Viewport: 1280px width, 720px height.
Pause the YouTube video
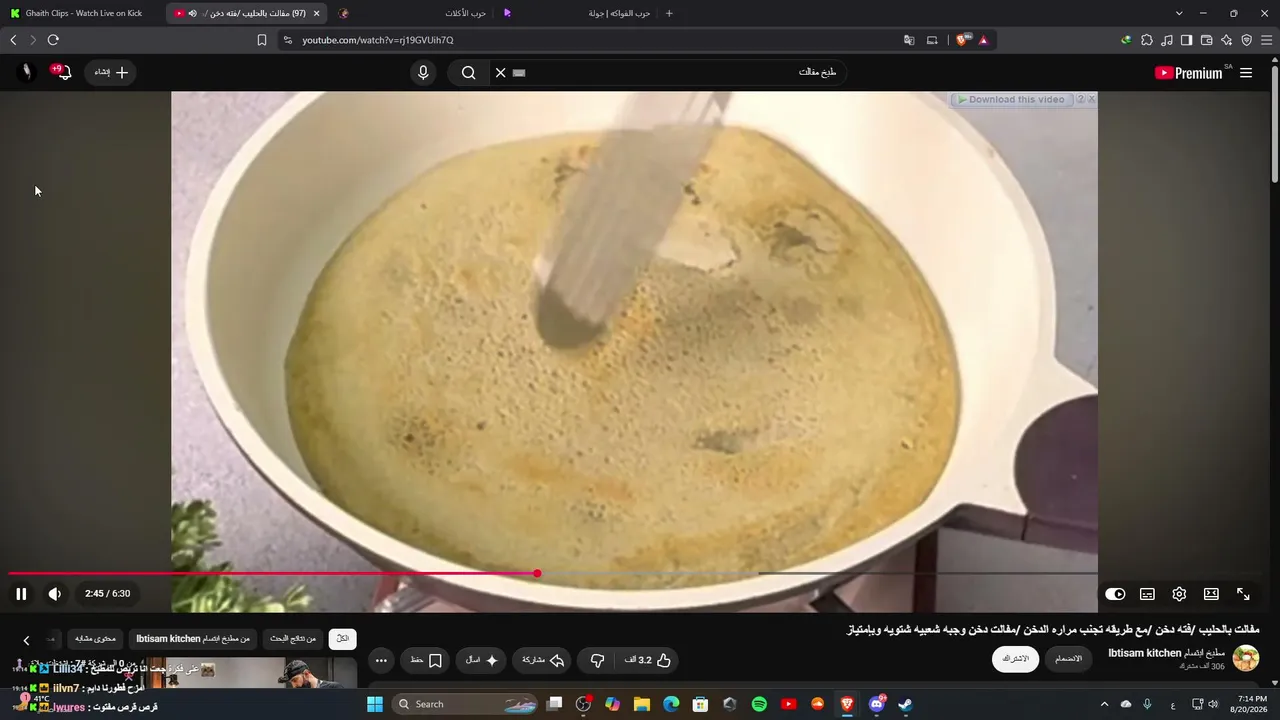(21, 594)
